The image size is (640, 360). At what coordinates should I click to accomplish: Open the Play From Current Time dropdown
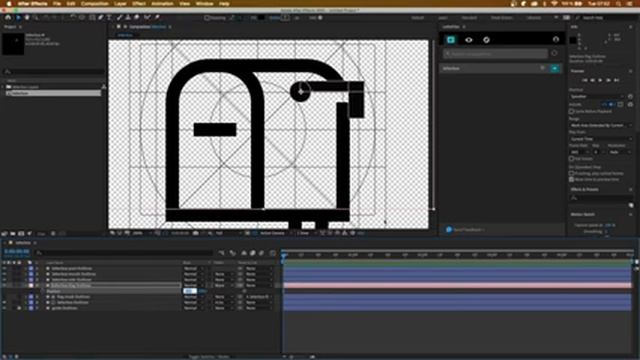(600, 139)
